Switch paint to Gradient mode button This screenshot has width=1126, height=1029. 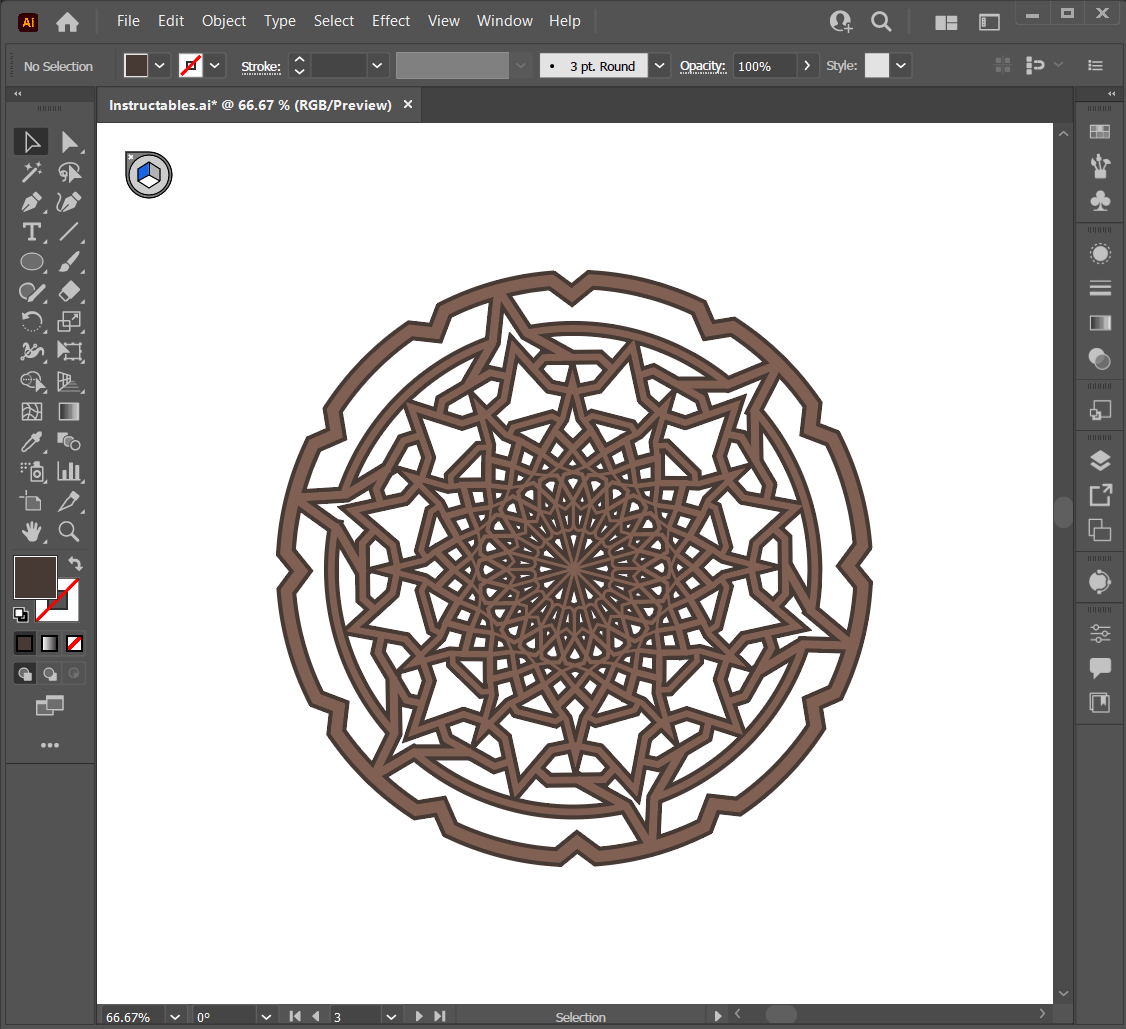click(x=49, y=643)
